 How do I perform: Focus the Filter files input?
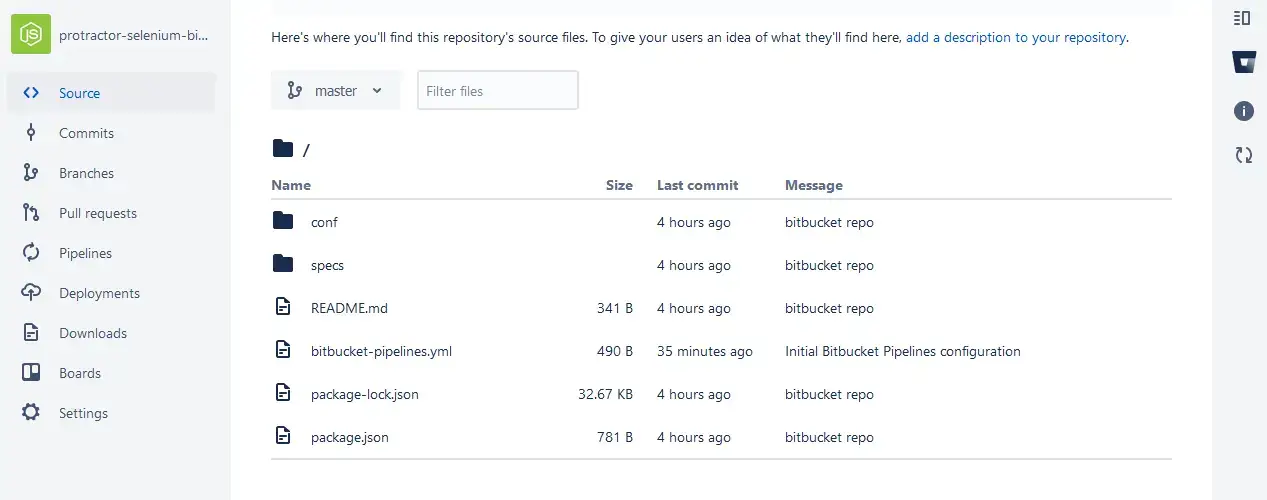point(498,90)
